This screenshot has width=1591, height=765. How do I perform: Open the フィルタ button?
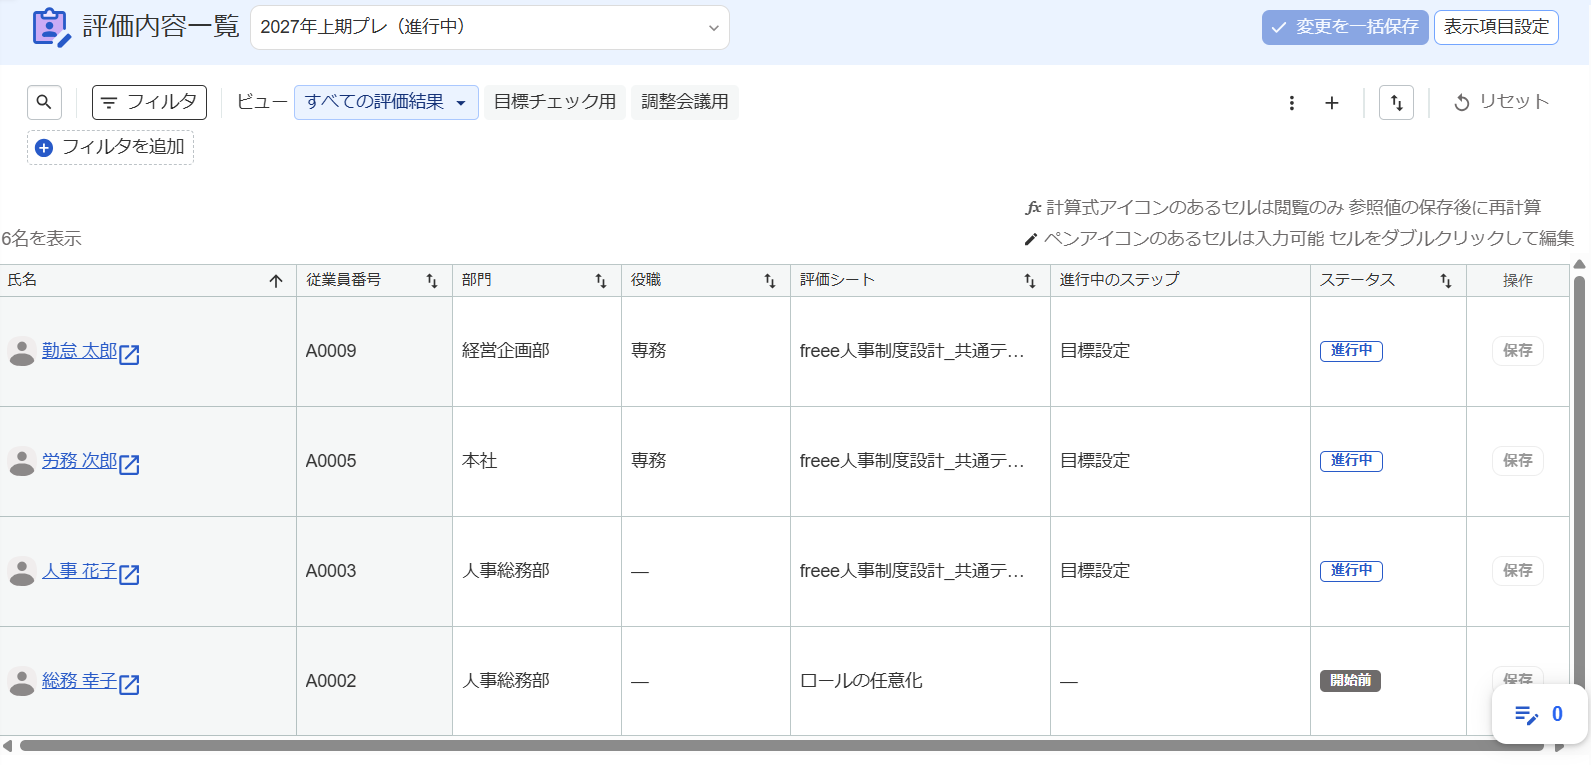click(149, 102)
